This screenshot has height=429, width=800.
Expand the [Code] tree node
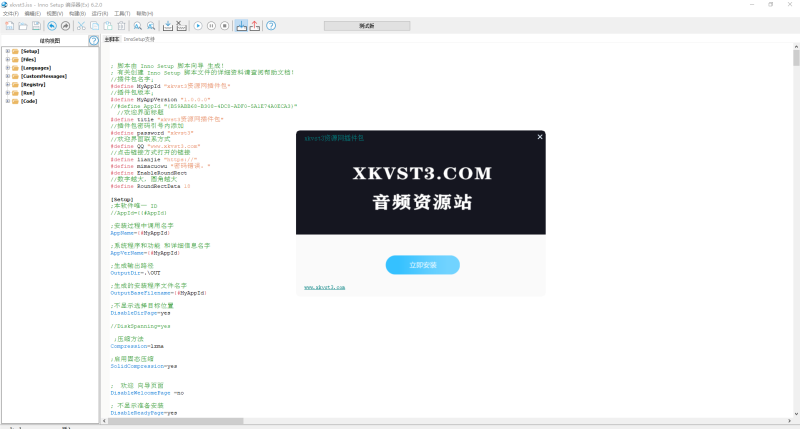point(8,101)
